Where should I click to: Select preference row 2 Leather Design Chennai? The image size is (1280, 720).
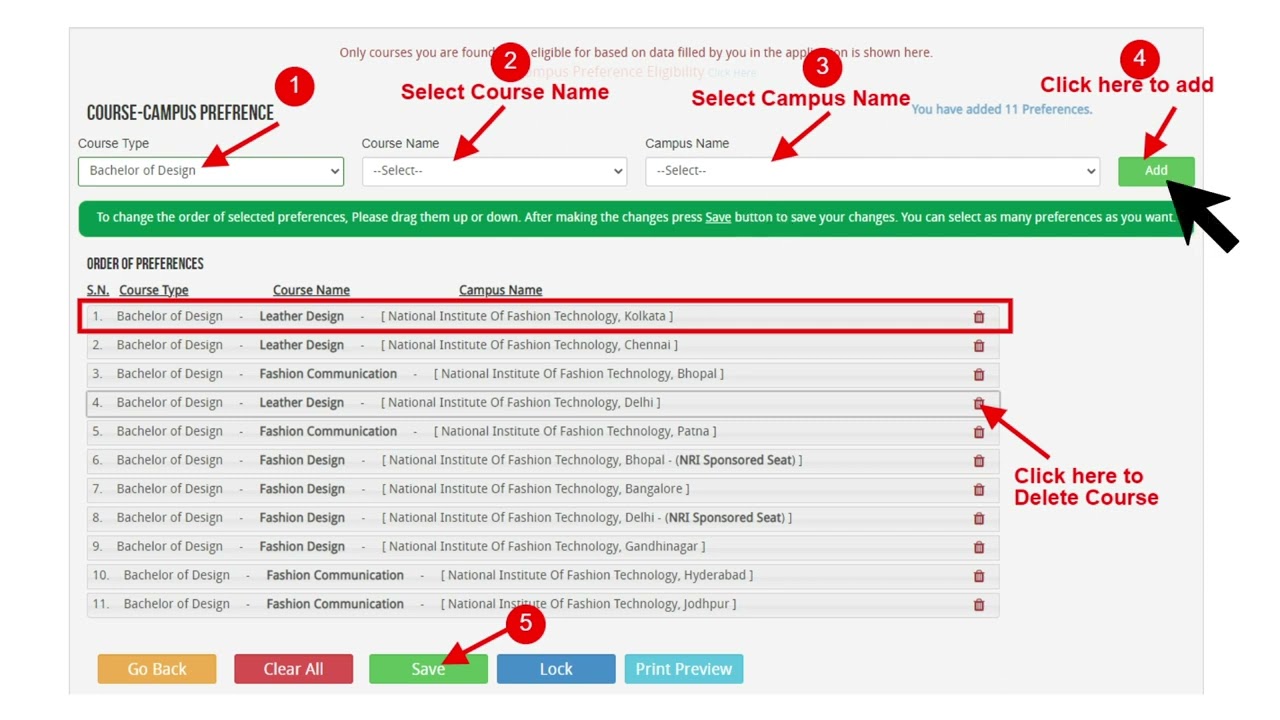543,345
